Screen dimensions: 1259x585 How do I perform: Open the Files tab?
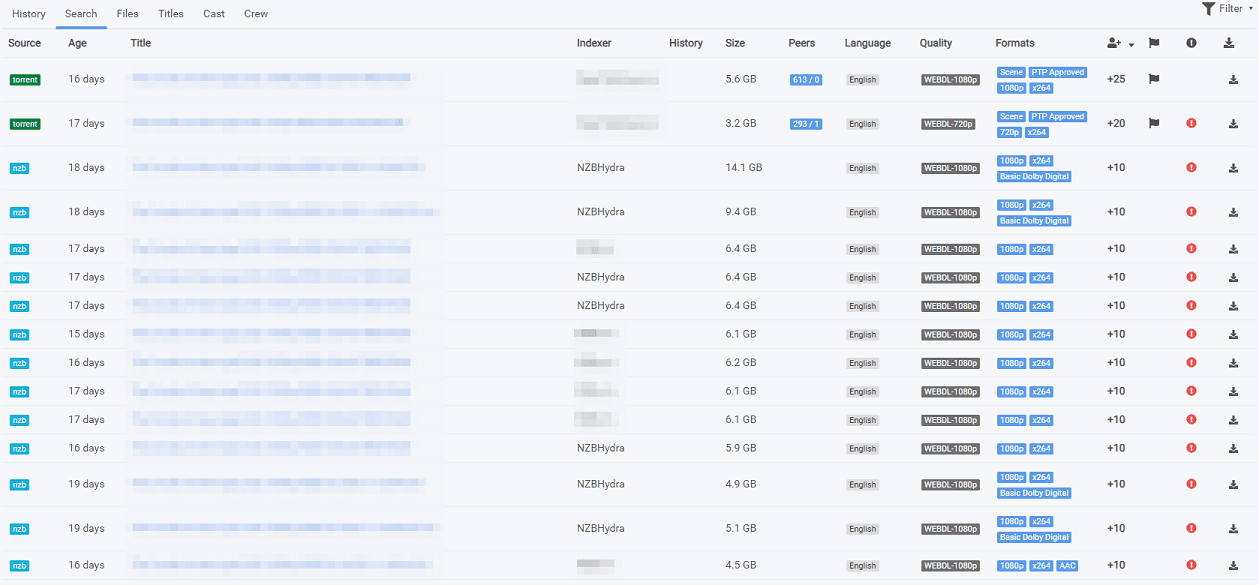tap(127, 14)
